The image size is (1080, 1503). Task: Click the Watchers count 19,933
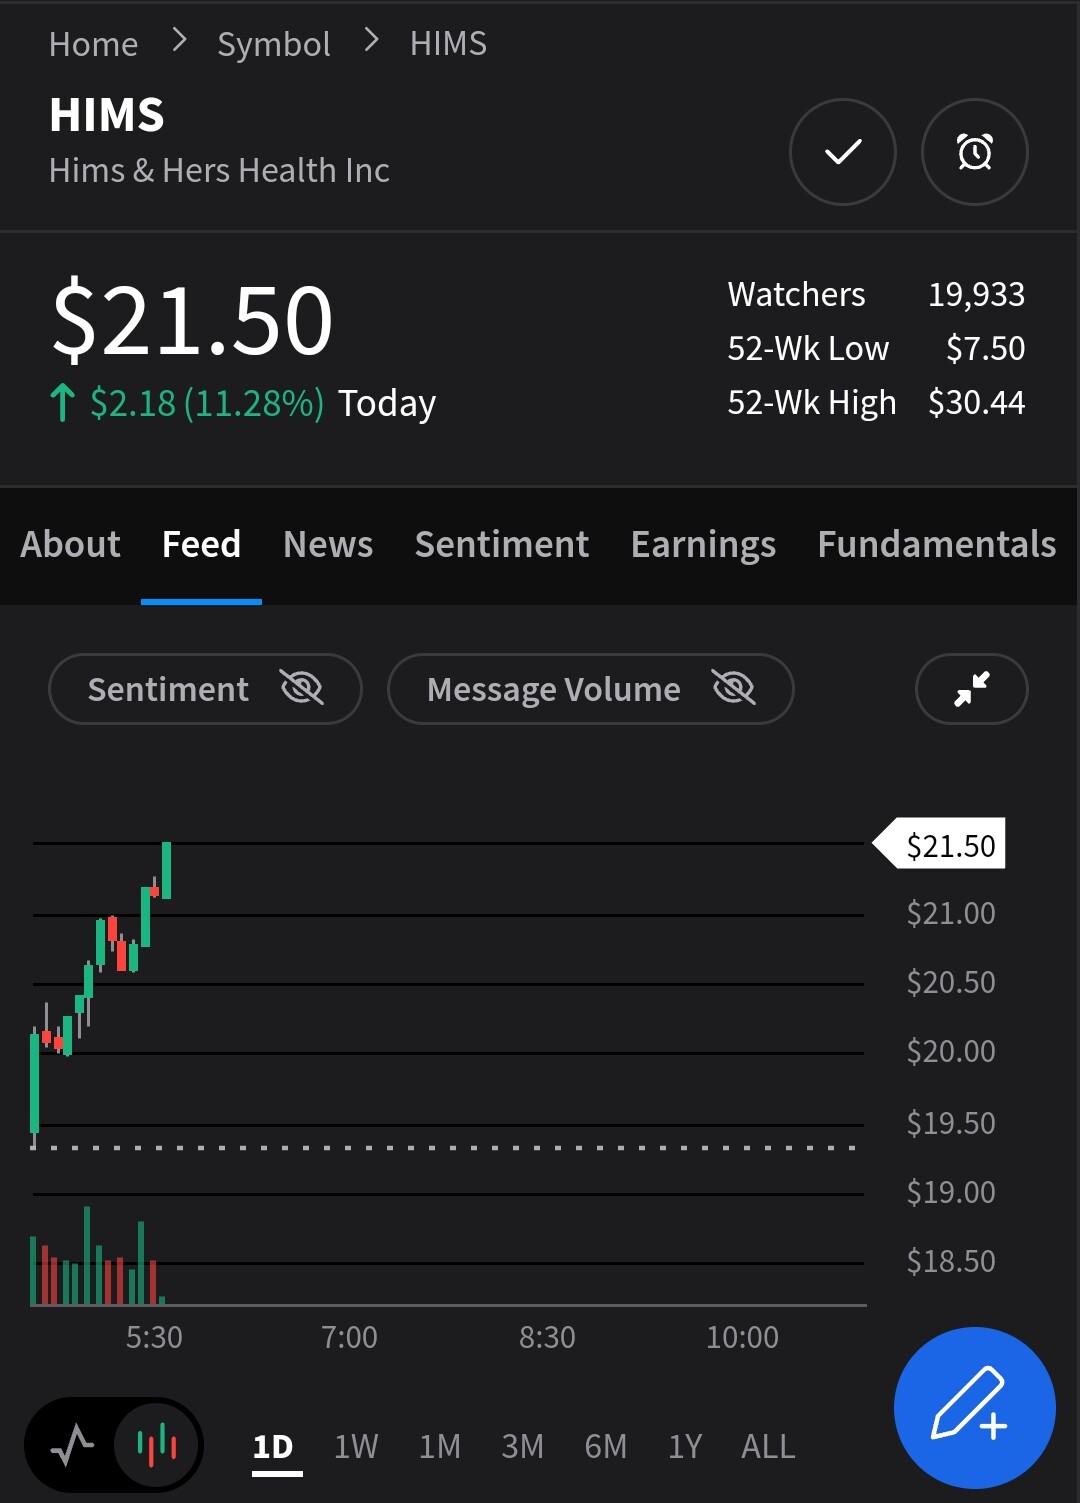976,295
